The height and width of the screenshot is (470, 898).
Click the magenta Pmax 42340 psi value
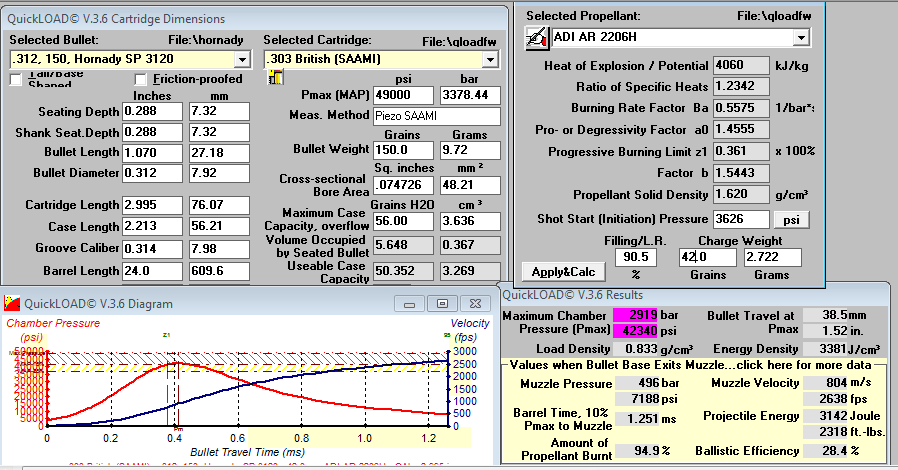636,331
